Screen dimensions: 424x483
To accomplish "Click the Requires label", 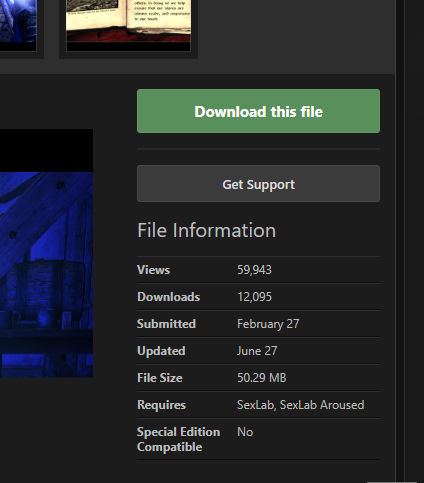I will (161, 405).
